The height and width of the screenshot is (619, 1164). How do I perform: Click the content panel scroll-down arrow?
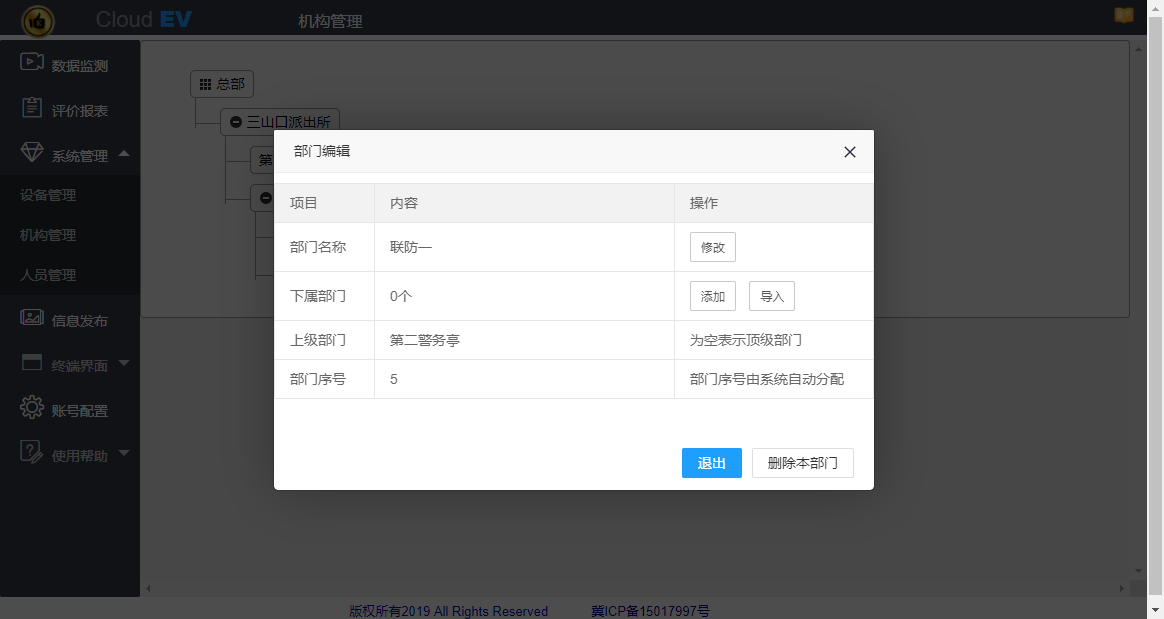[1138, 571]
